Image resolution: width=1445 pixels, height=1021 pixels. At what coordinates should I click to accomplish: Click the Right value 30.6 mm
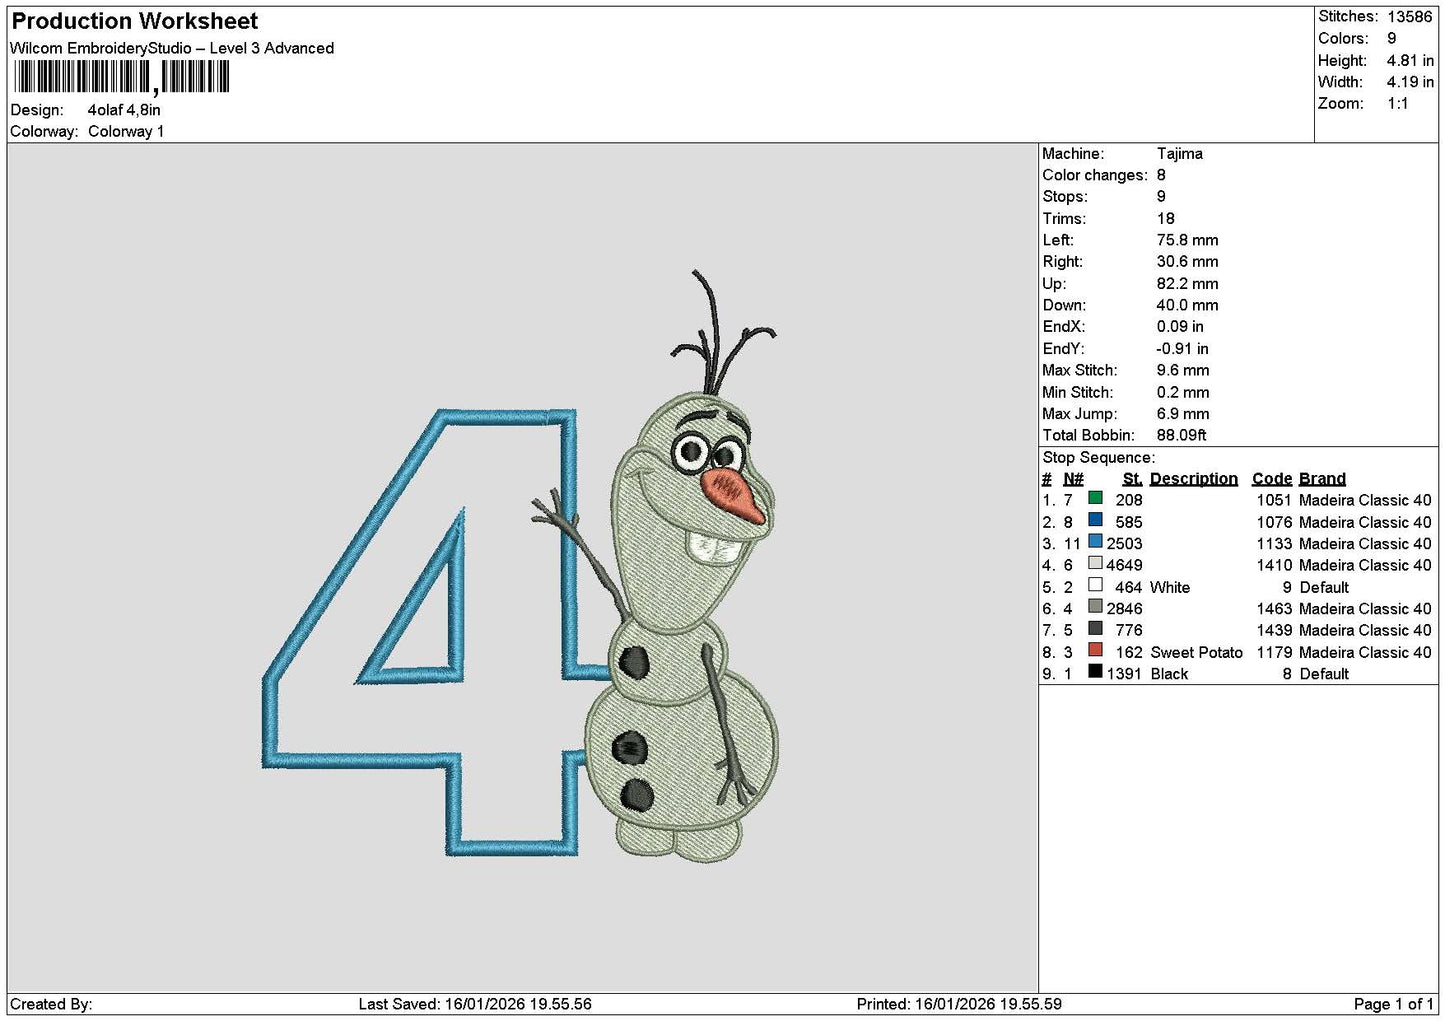[x=1187, y=262]
